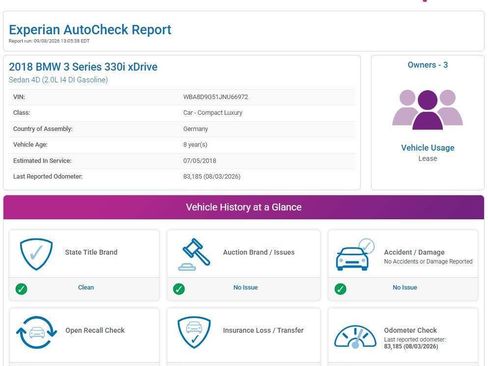Click No Issue under Auction Brand
This screenshot has width=488, height=366.
point(246,287)
